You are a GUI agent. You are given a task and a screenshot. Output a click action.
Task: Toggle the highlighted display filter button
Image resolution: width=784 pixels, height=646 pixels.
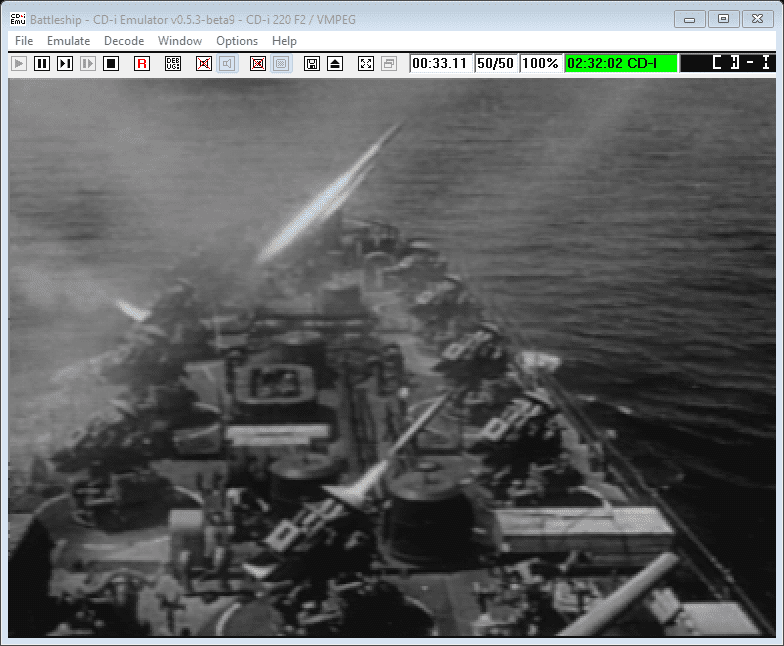pos(281,63)
